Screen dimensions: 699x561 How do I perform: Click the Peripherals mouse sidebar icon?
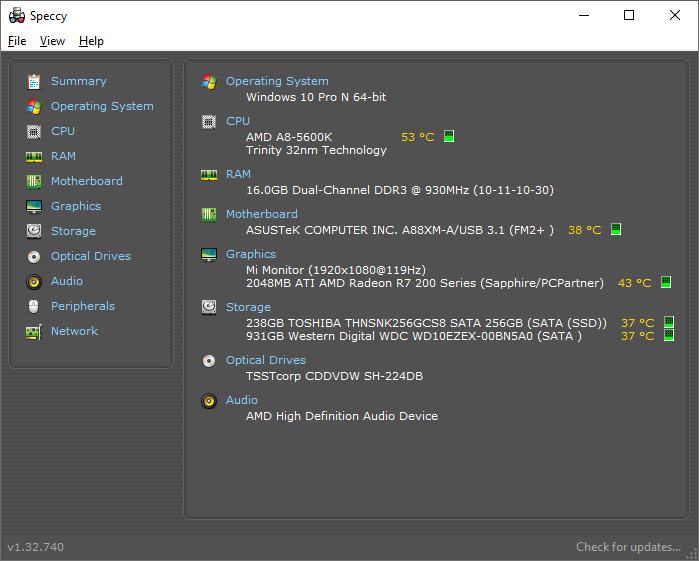click(x=34, y=306)
